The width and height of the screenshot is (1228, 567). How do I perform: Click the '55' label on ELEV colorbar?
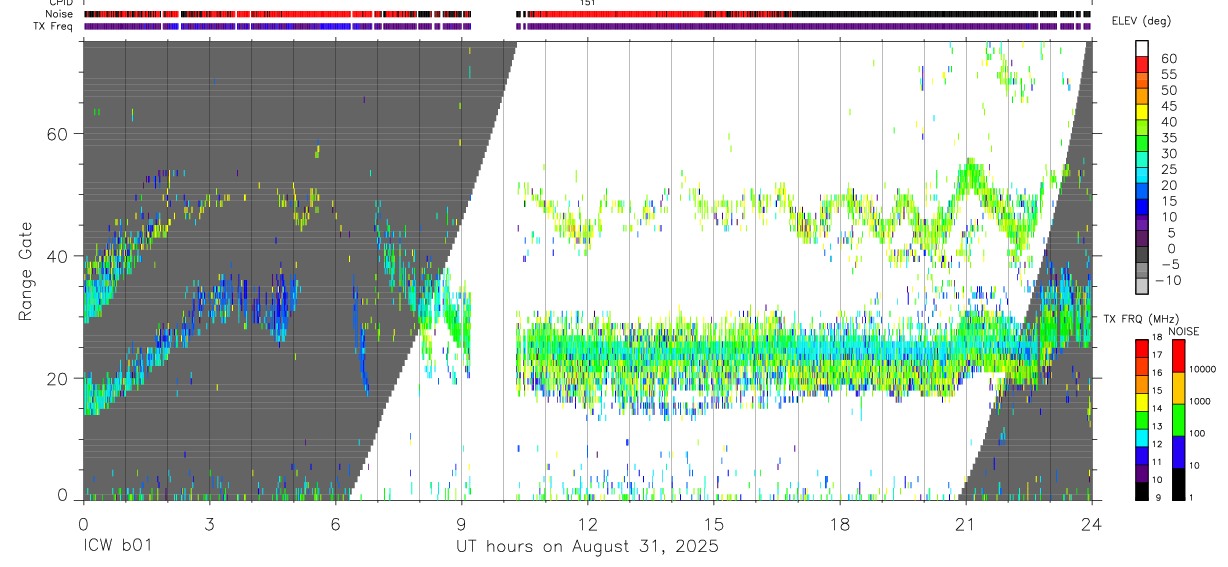[x=1168, y=74]
